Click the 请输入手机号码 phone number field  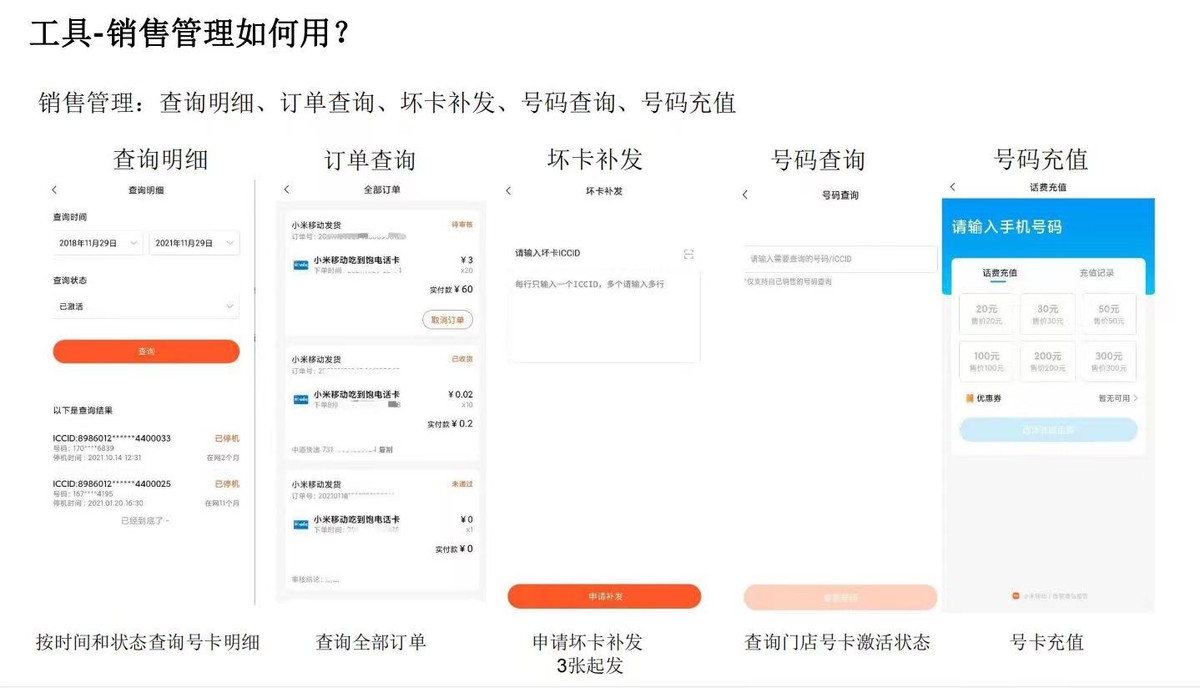pyautogui.click(x=1007, y=227)
